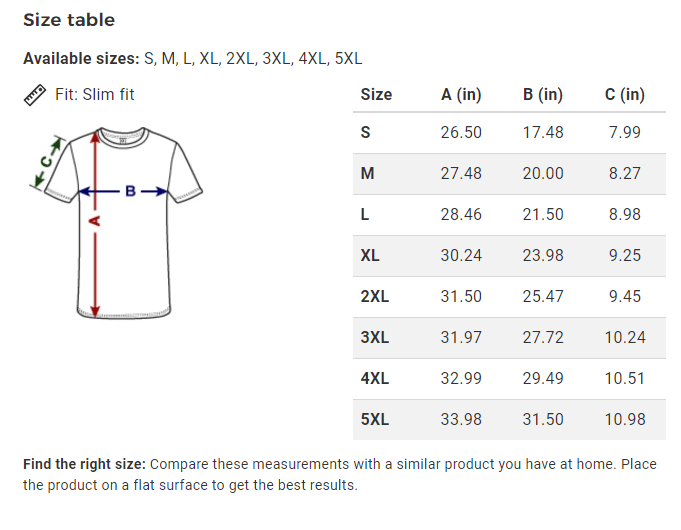The height and width of the screenshot is (530, 681).
Task: Click the Size table heading
Action: pos(69,20)
